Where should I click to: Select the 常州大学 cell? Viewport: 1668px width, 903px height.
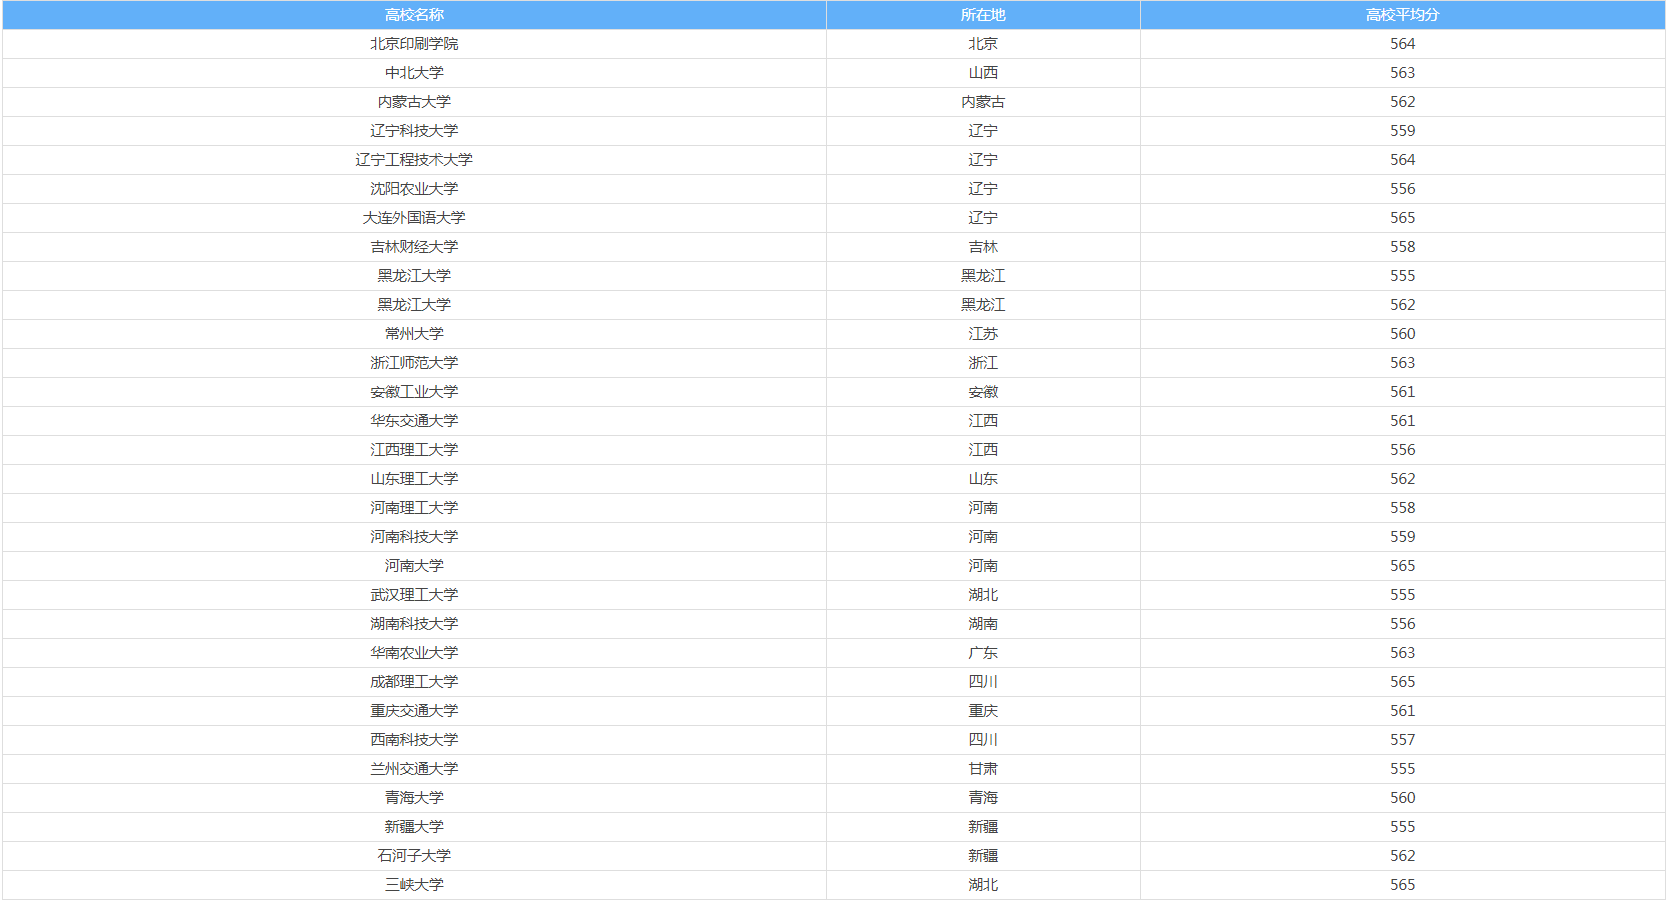(x=414, y=334)
